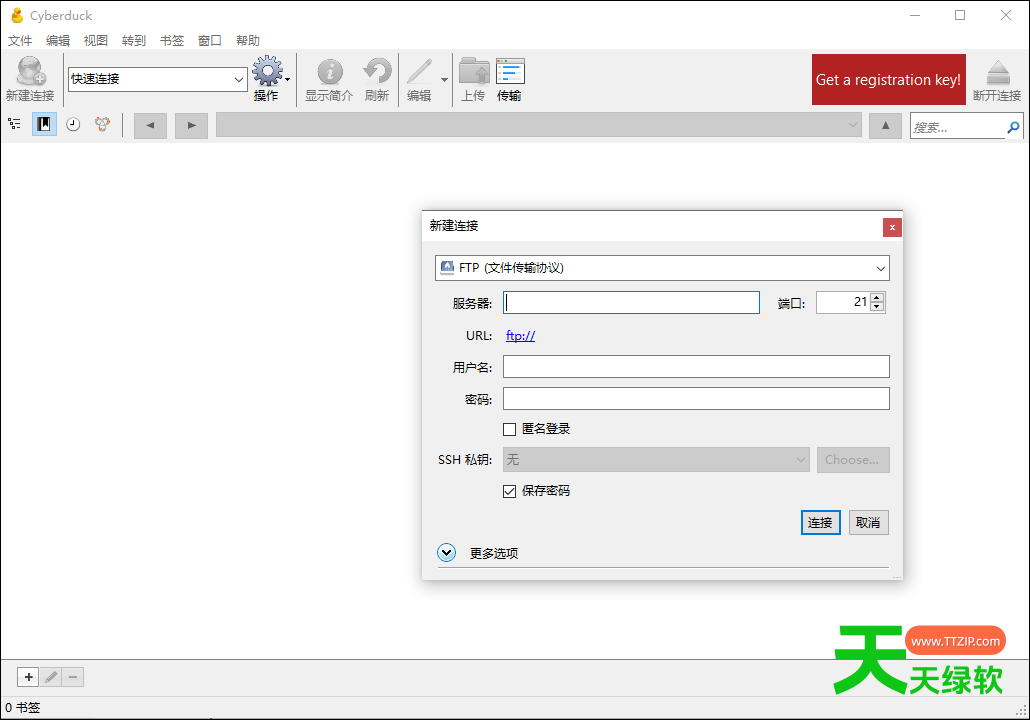The height and width of the screenshot is (720, 1030).
Task: Edit bookmark with the bottom pencil button
Action: (x=51, y=677)
